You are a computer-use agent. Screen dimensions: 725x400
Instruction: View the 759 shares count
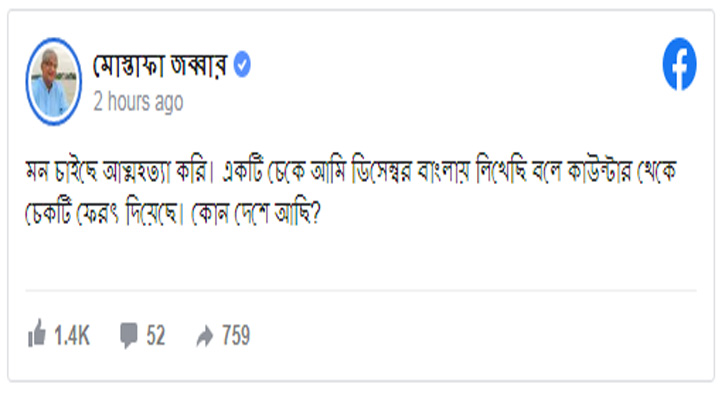click(x=235, y=336)
